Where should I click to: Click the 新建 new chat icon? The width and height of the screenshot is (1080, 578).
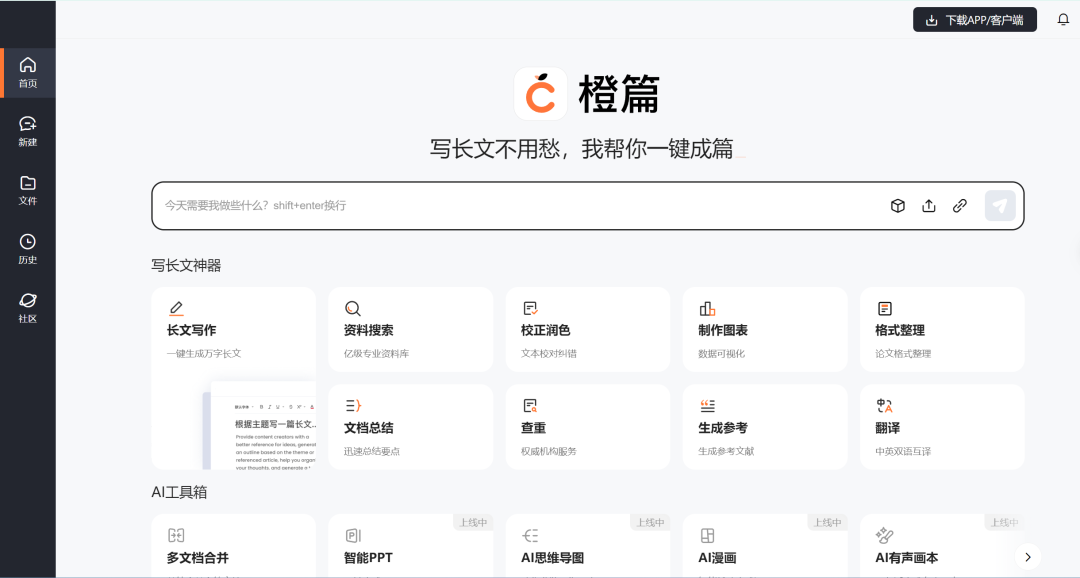click(x=28, y=123)
